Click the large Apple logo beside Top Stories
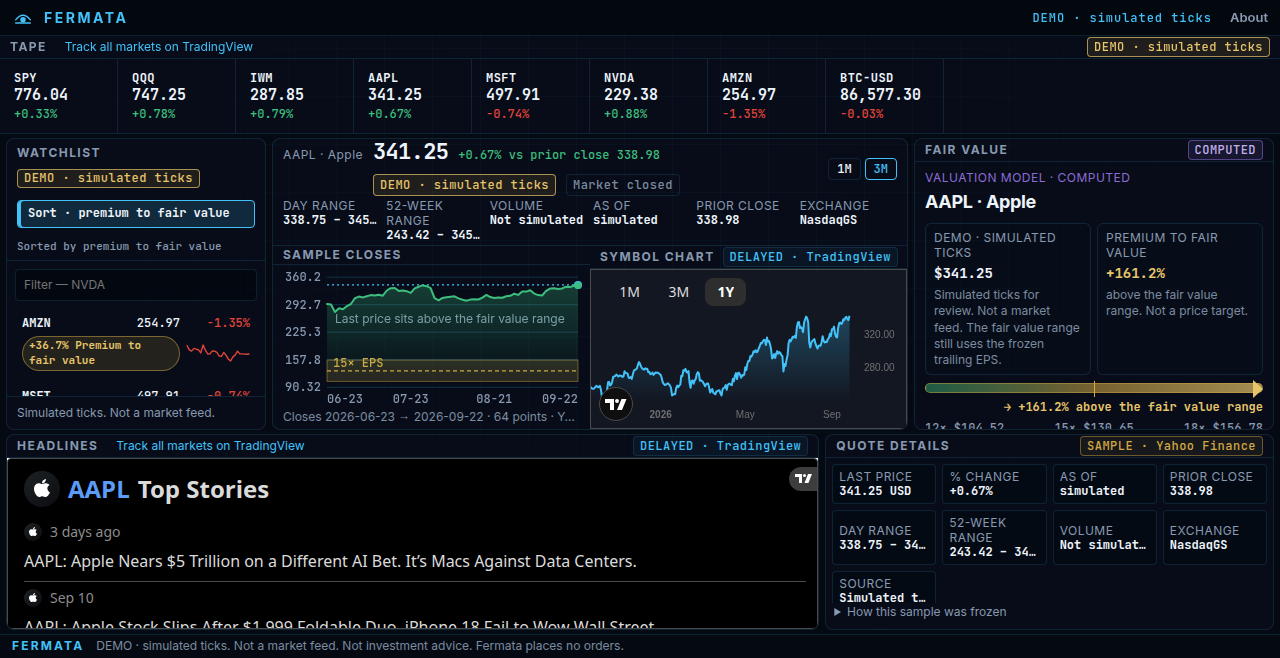1280x658 pixels. [42, 489]
